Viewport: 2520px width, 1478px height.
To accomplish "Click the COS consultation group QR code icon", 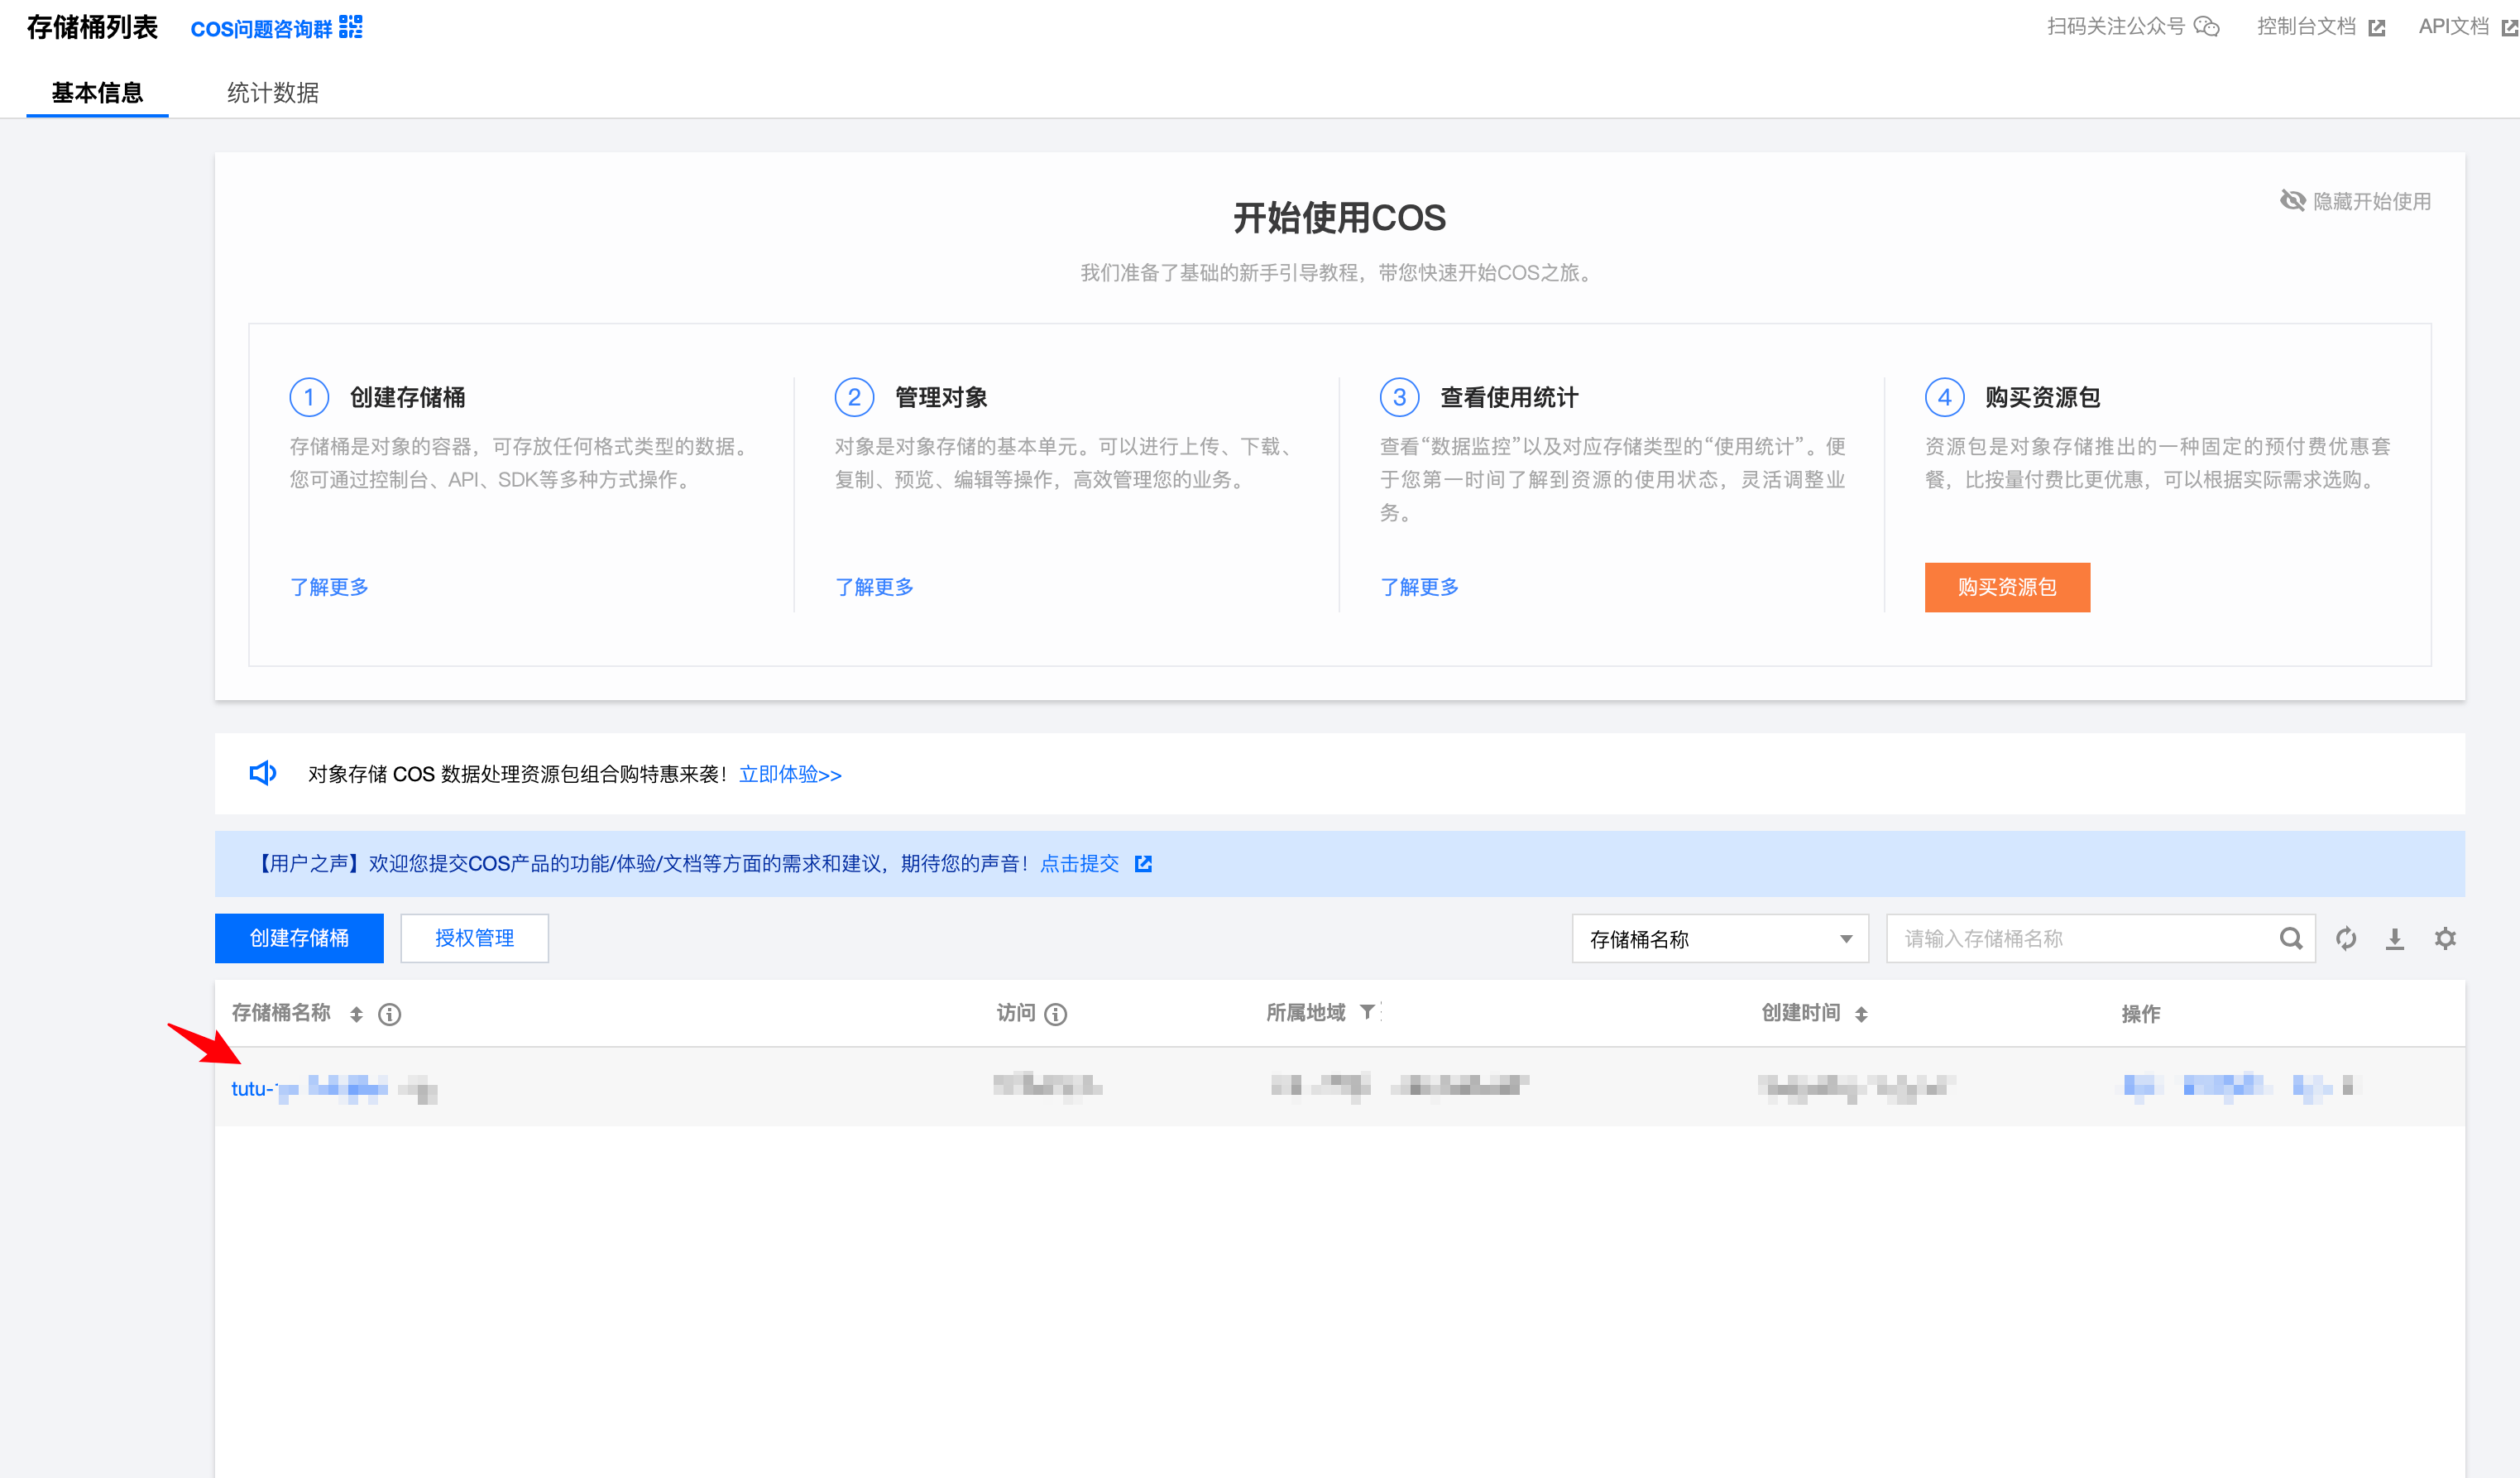I will click(x=350, y=27).
